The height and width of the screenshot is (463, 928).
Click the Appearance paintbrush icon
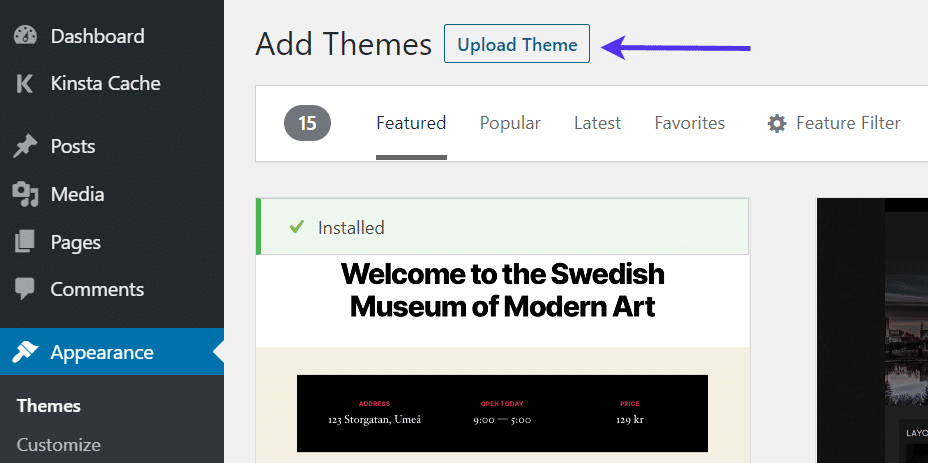[x=25, y=353]
